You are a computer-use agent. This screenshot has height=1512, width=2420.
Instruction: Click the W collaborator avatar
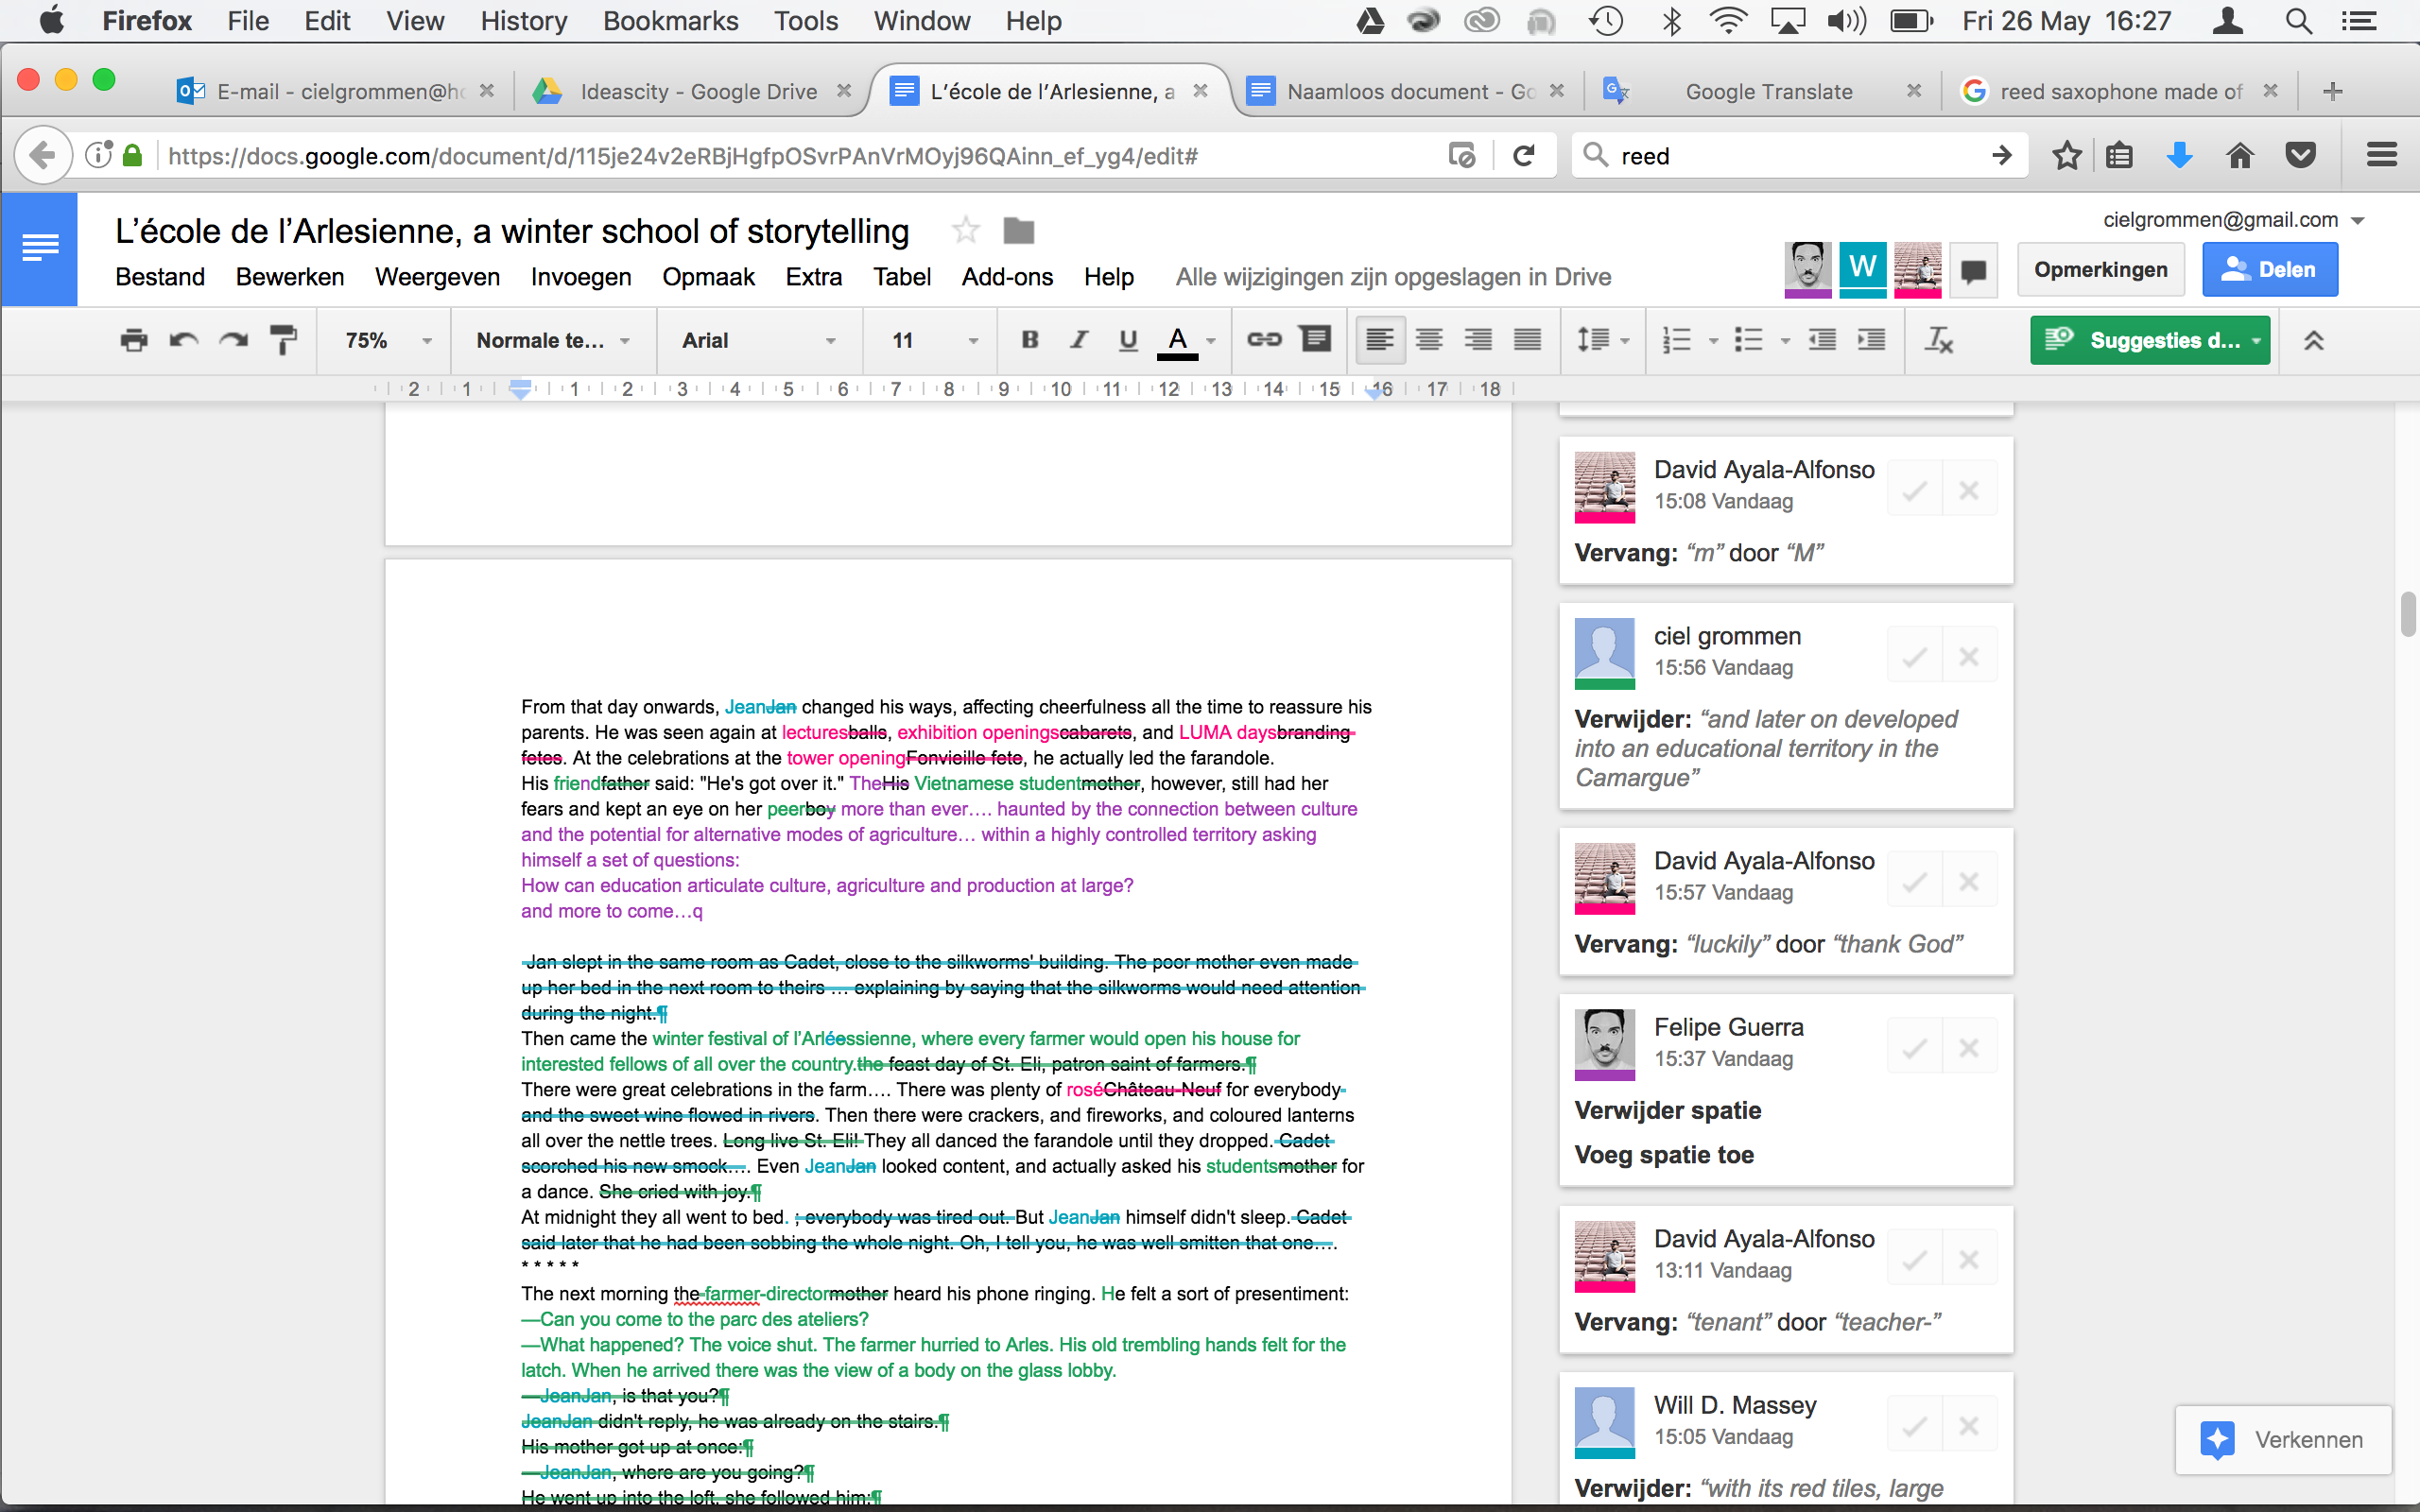pyautogui.click(x=1862, y=269)
